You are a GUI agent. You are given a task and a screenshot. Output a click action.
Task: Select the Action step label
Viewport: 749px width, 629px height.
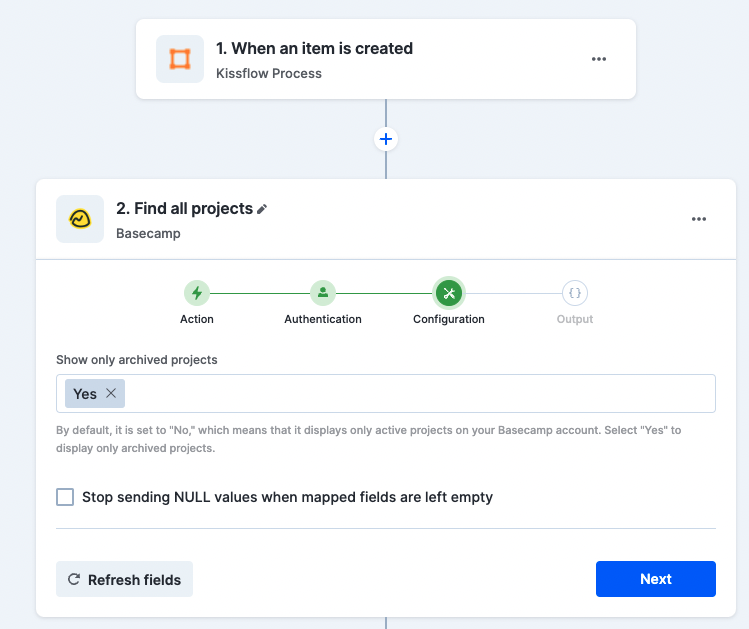[197, 319]
